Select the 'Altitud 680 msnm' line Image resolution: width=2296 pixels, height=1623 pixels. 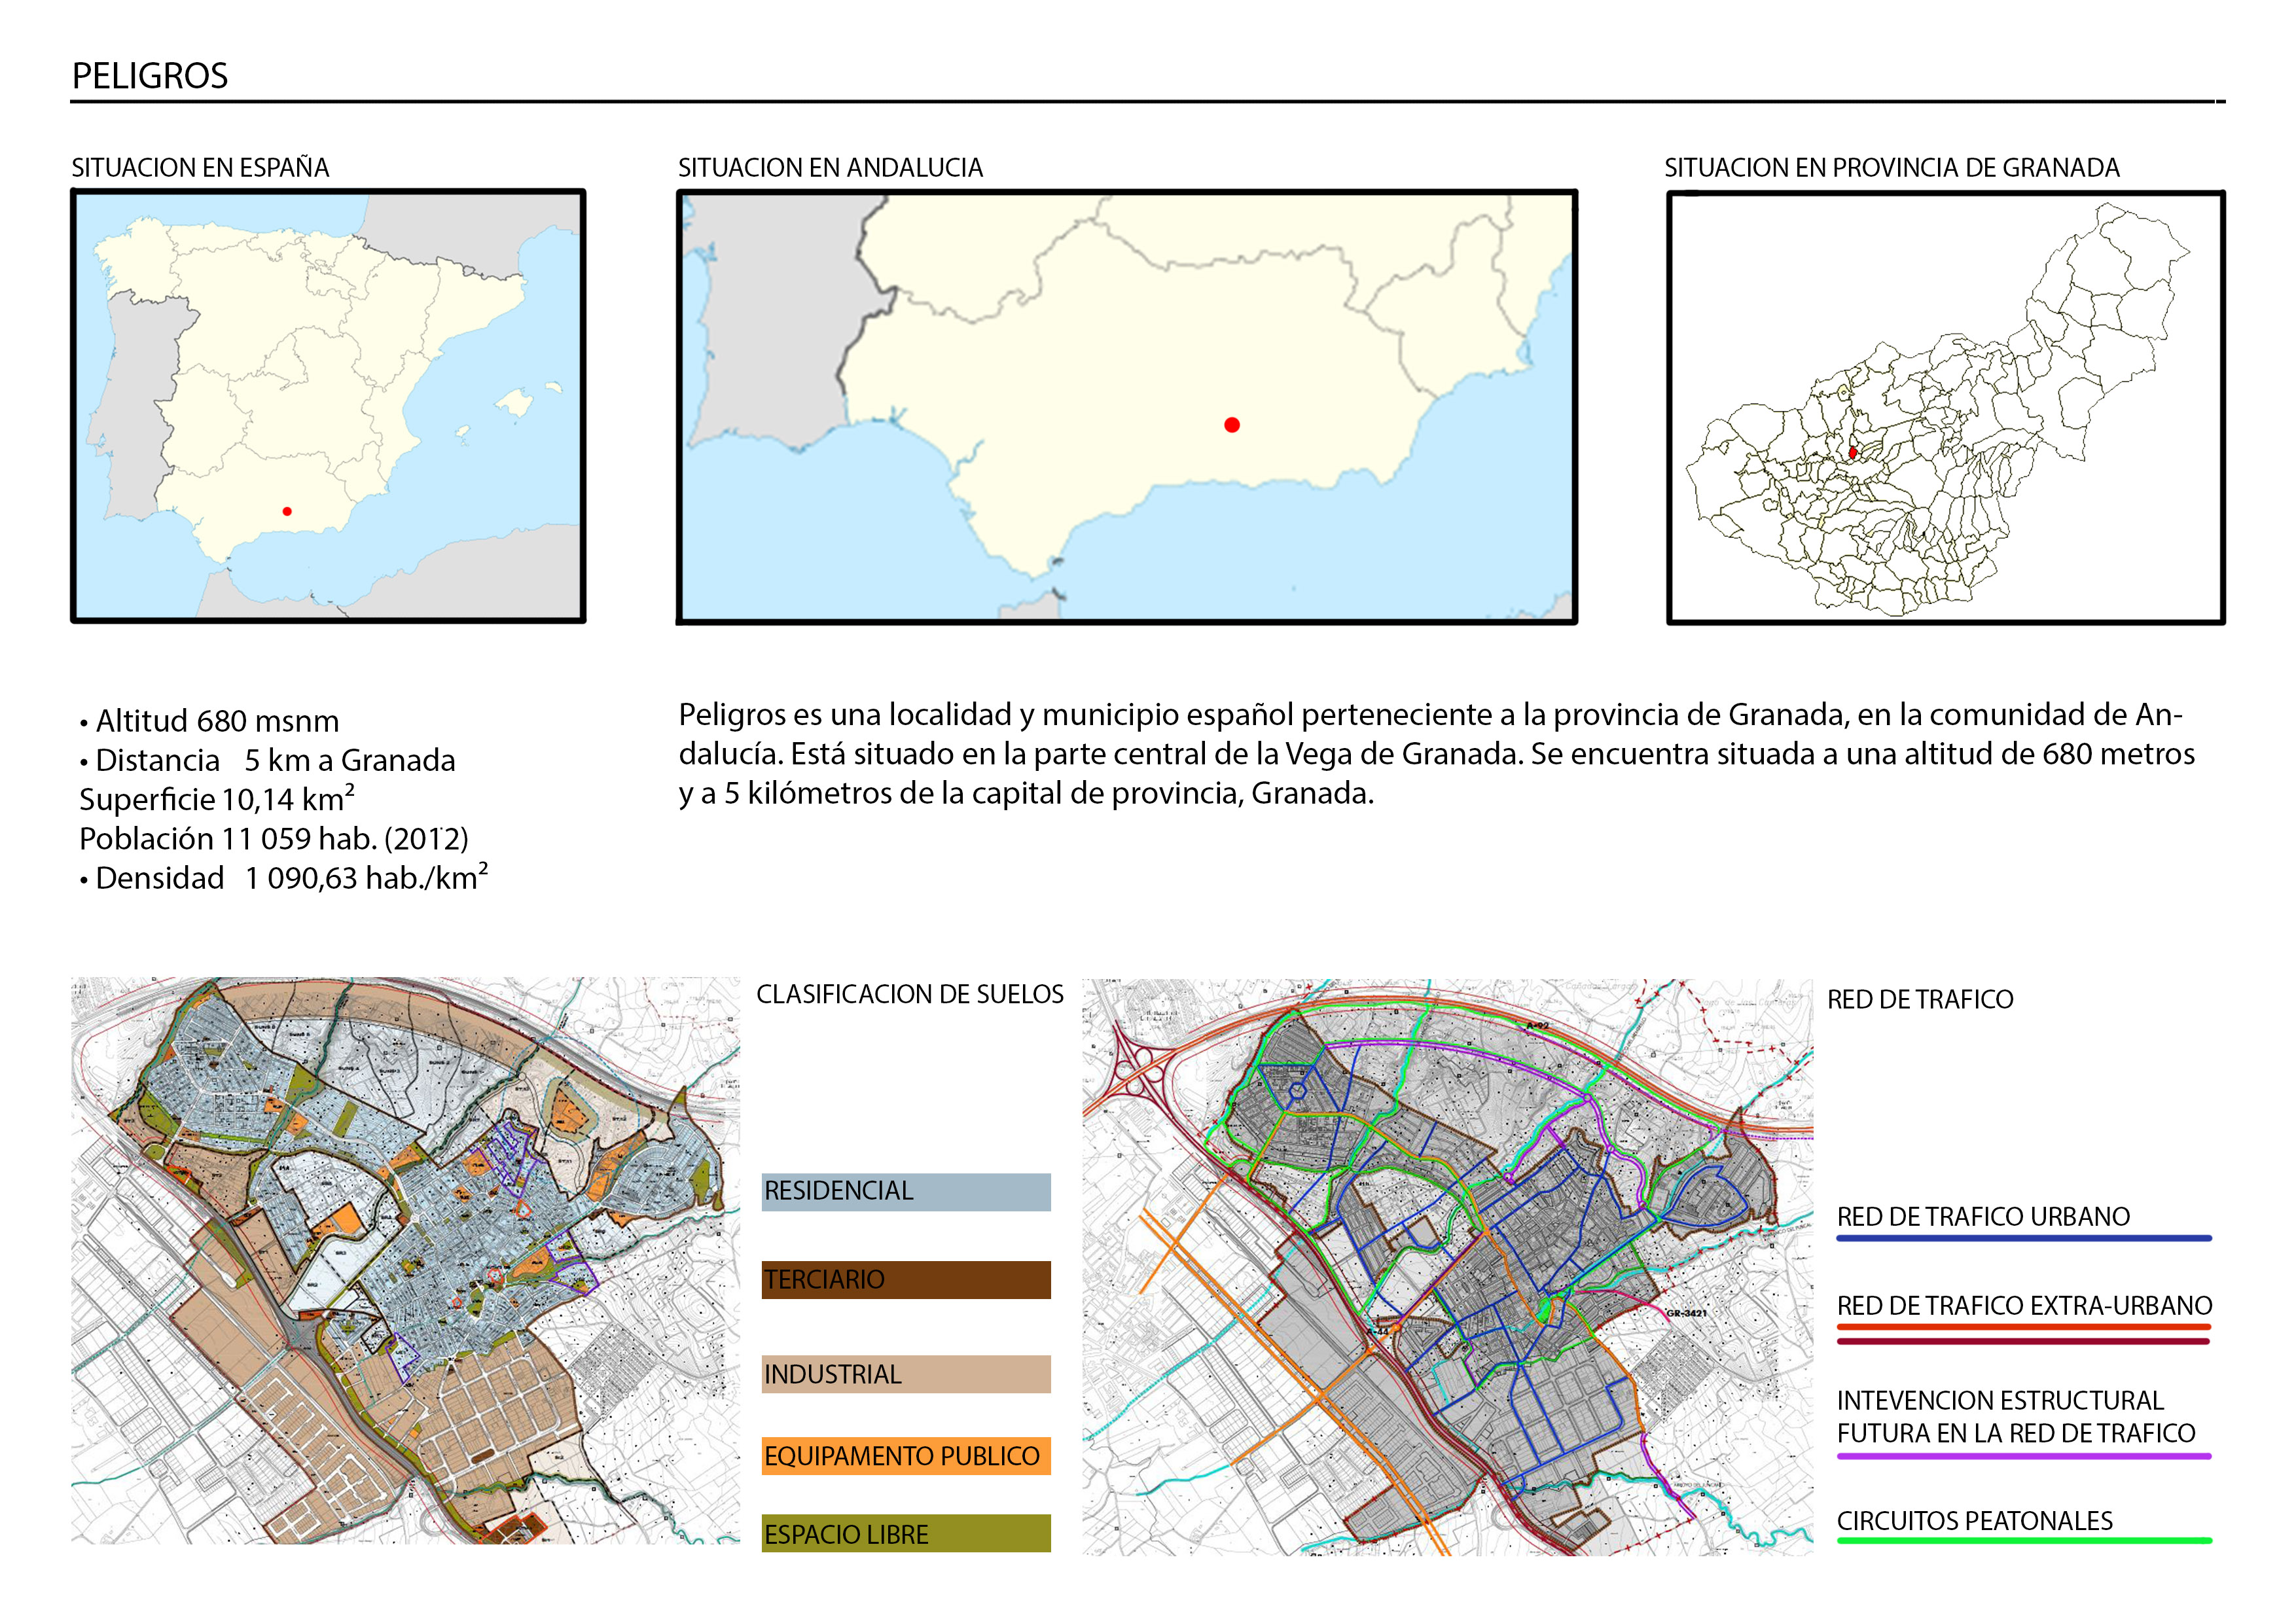209,721
